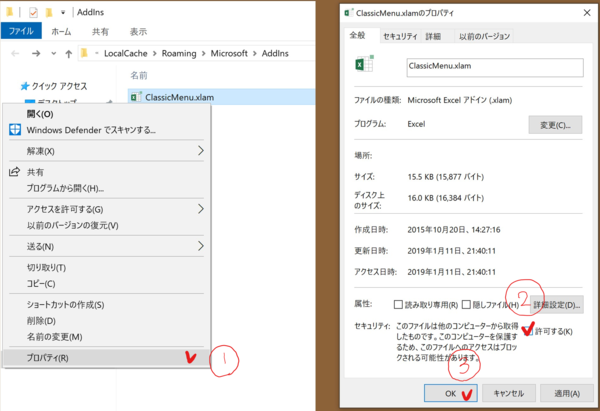Click the AddIns breadcrumb in the path
This screenshot has width=600, height=411.
[x=275, y=54]
